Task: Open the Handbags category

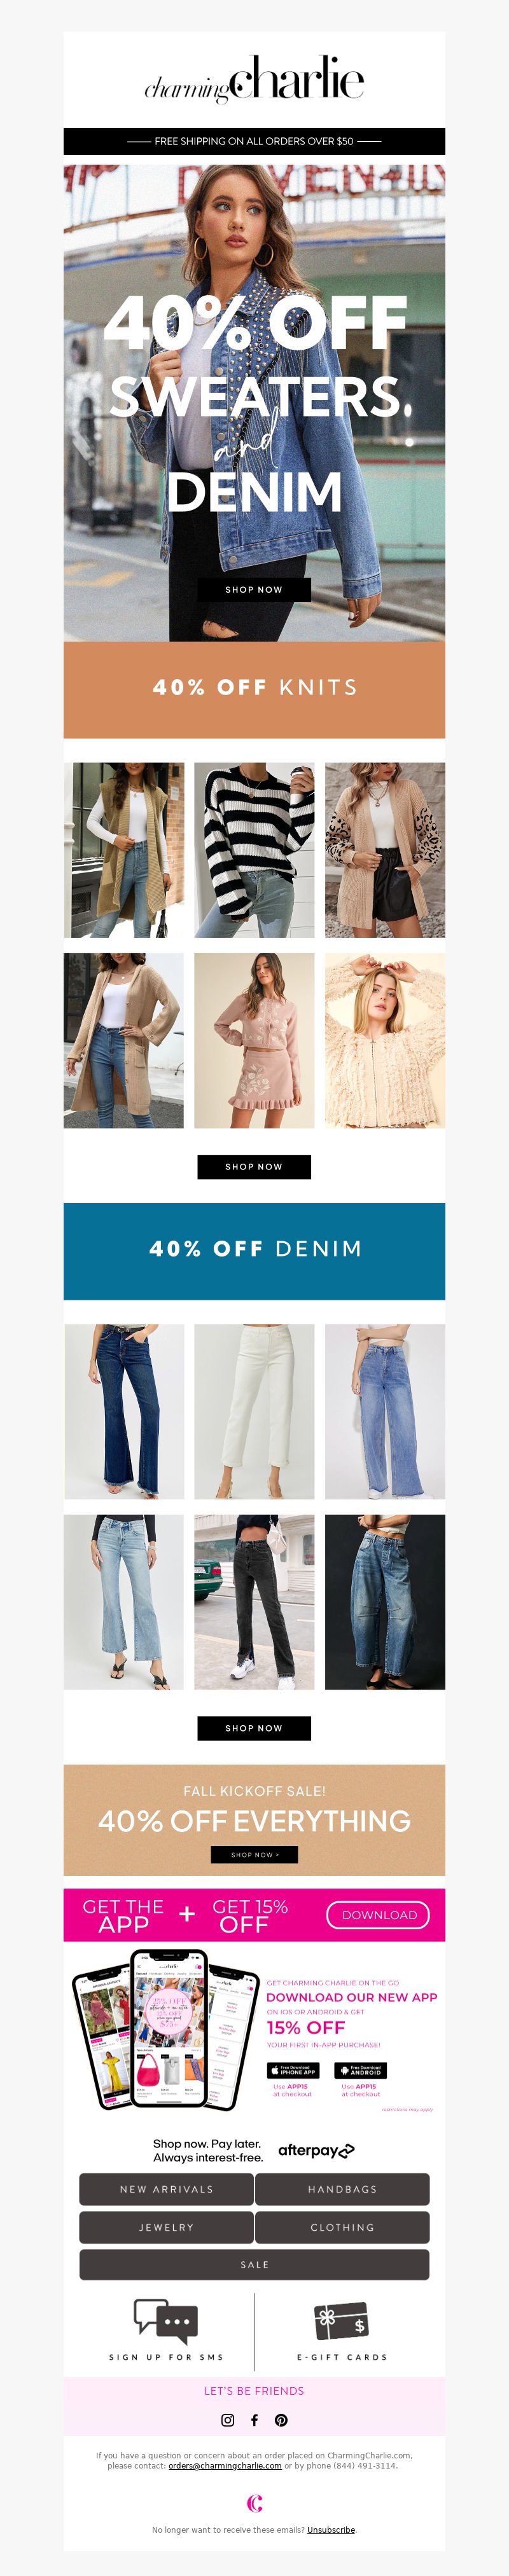Action: pyautogui.click(x=342, y=2189)
